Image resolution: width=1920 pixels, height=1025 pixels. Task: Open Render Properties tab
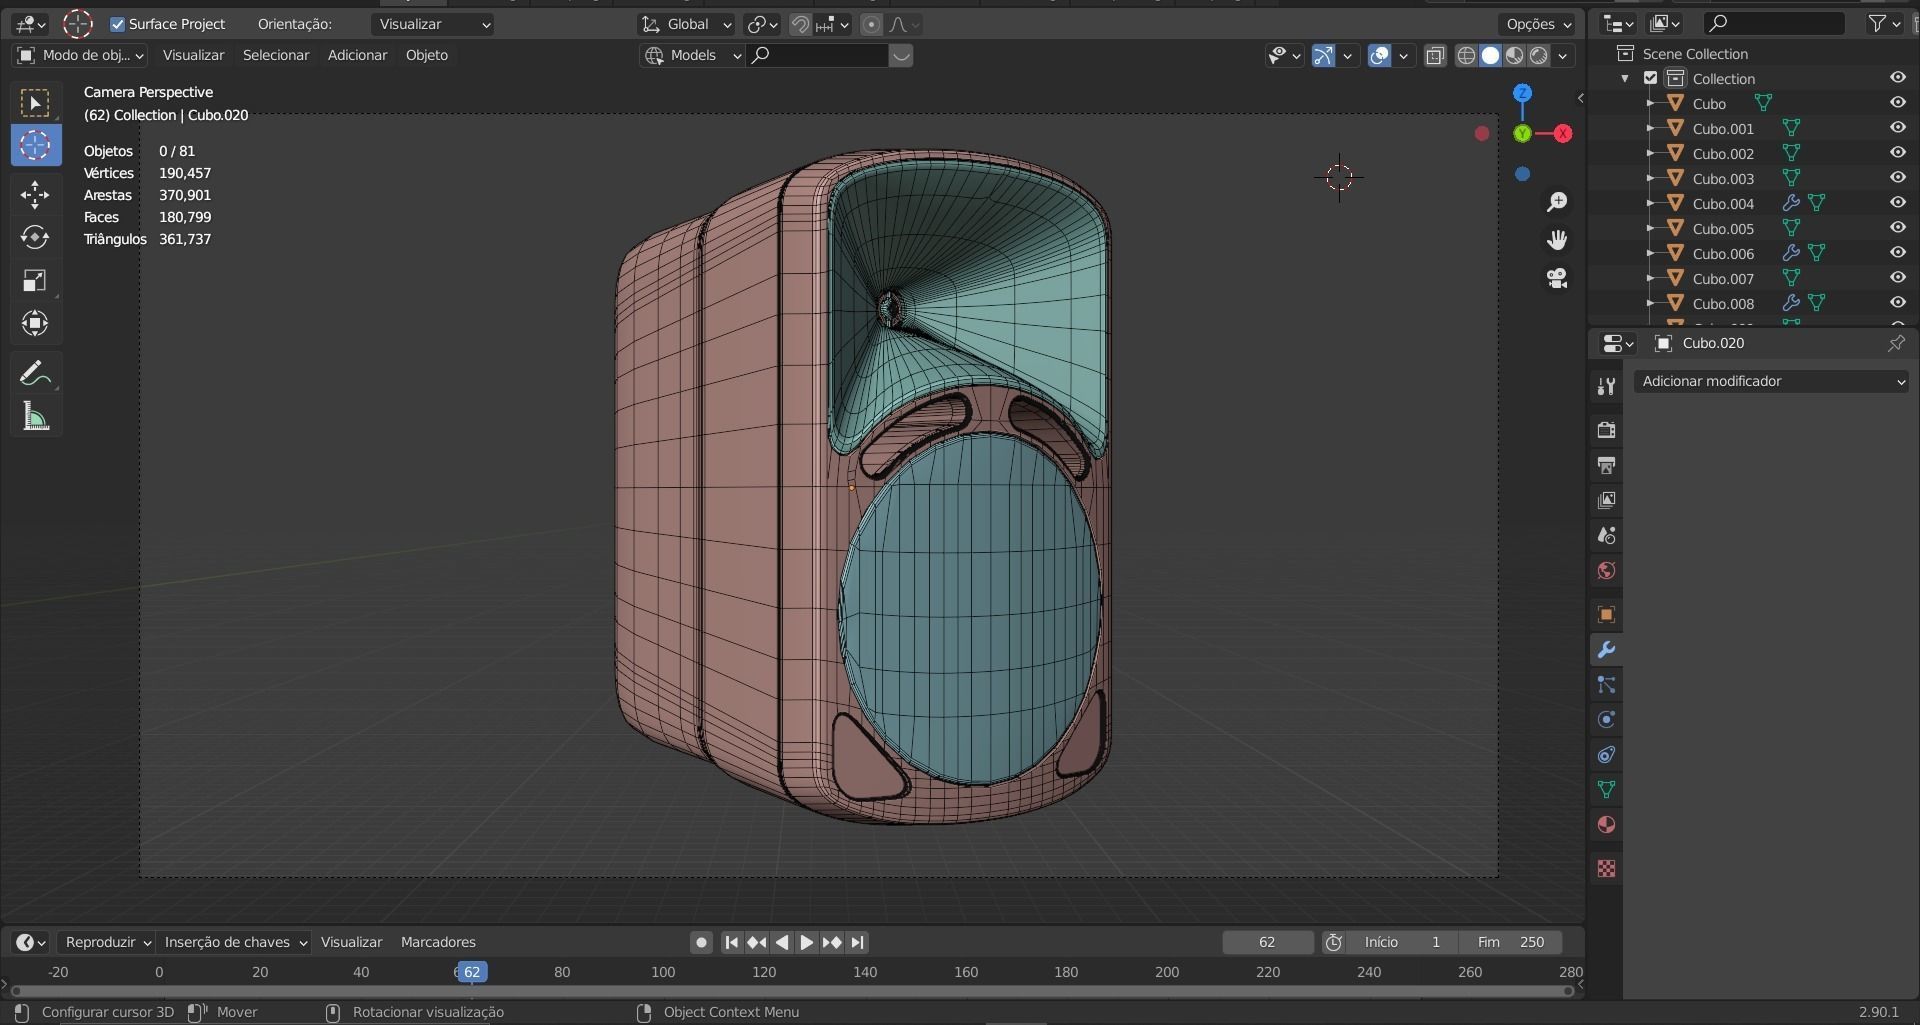pos(1606,430)
